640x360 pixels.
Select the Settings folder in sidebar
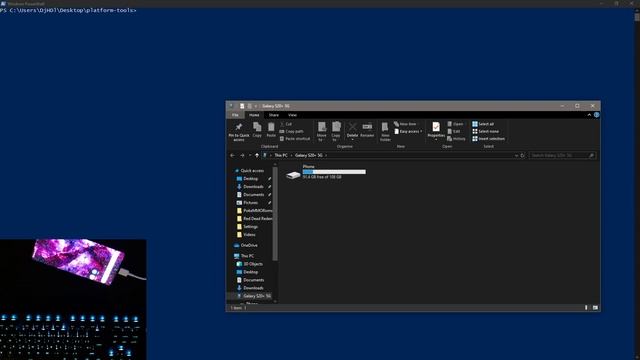(251, 227)
